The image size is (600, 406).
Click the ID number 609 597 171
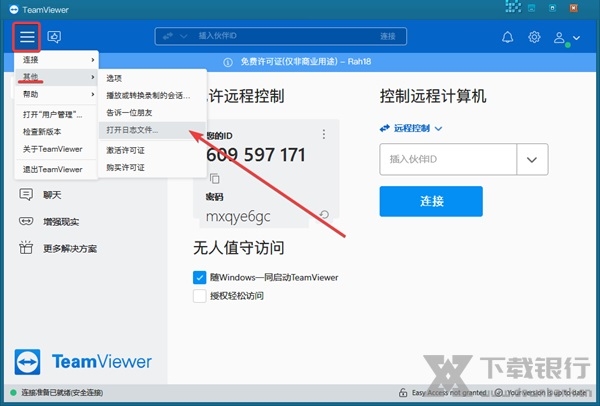pyautogui.click(x=256, y=155)
